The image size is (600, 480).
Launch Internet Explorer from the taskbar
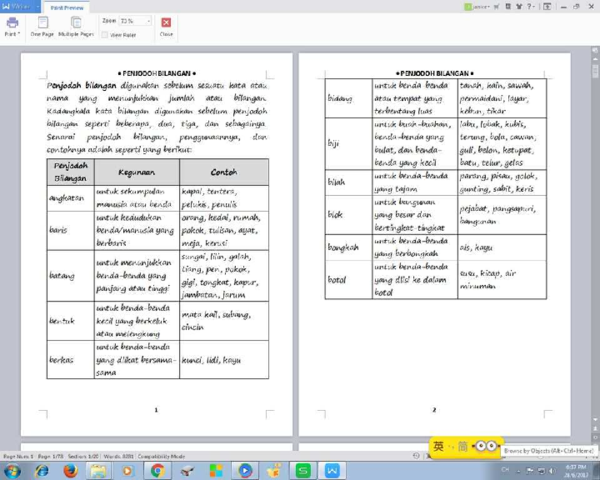point(42,470)
